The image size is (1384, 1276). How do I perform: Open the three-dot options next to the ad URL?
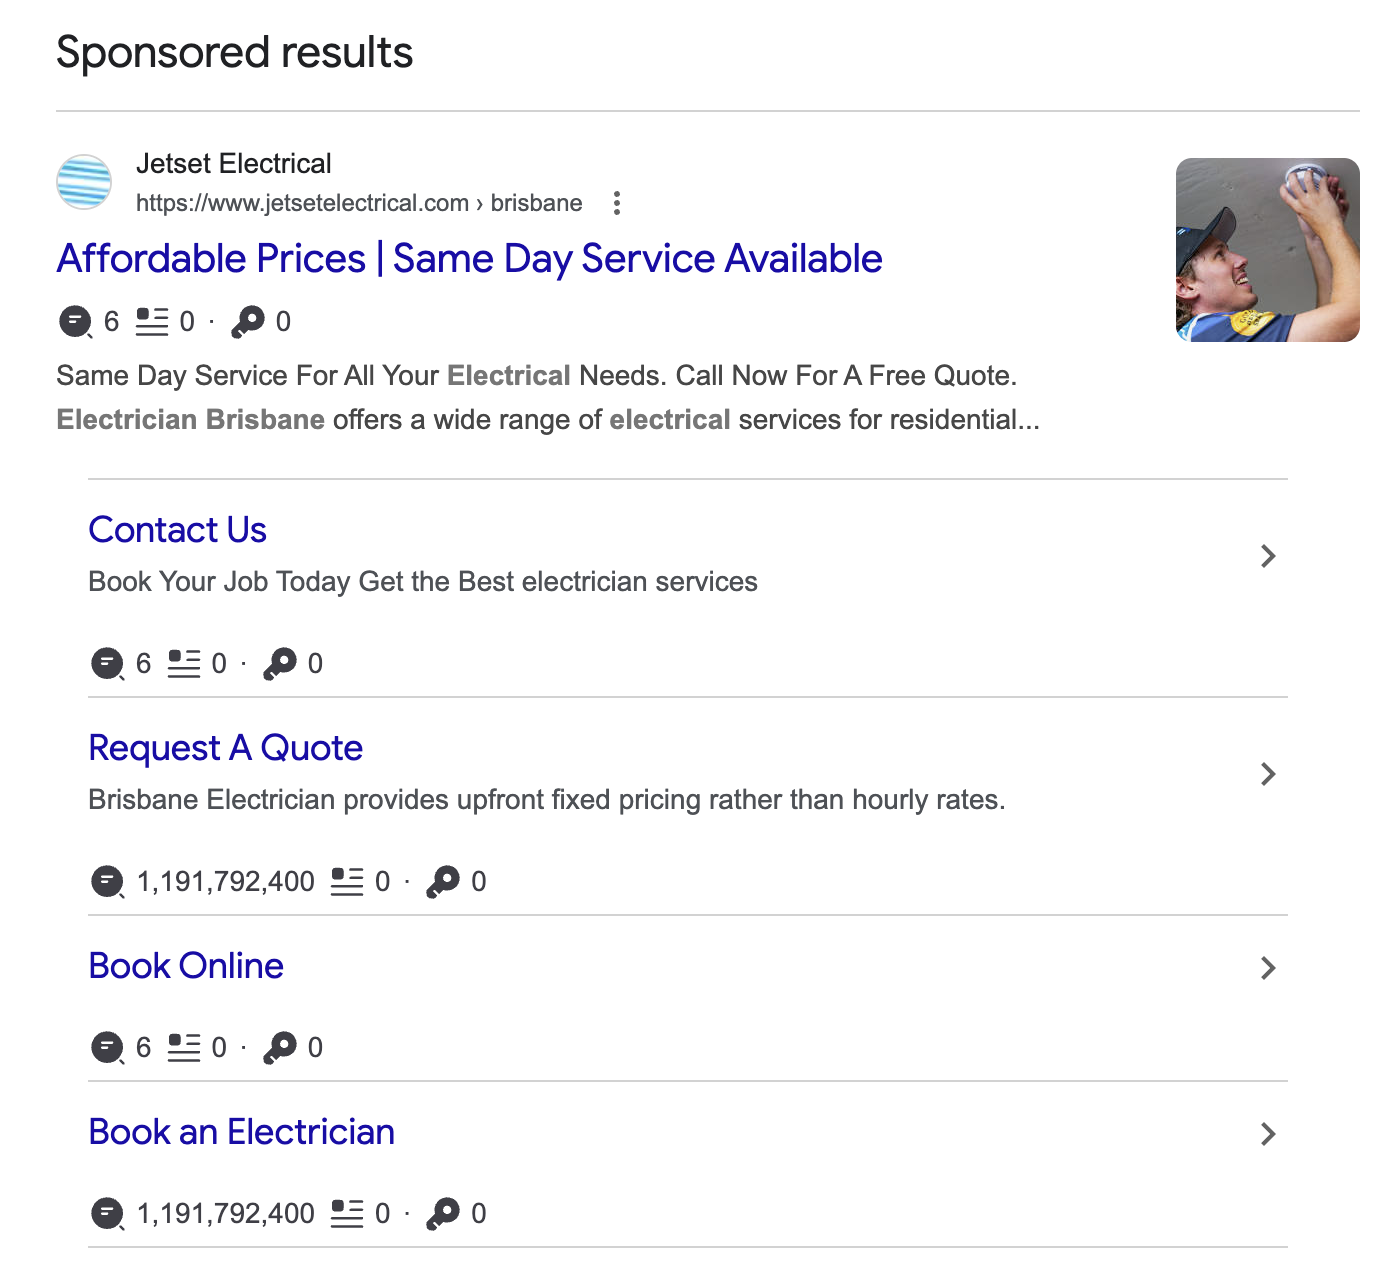pos(618,203)
